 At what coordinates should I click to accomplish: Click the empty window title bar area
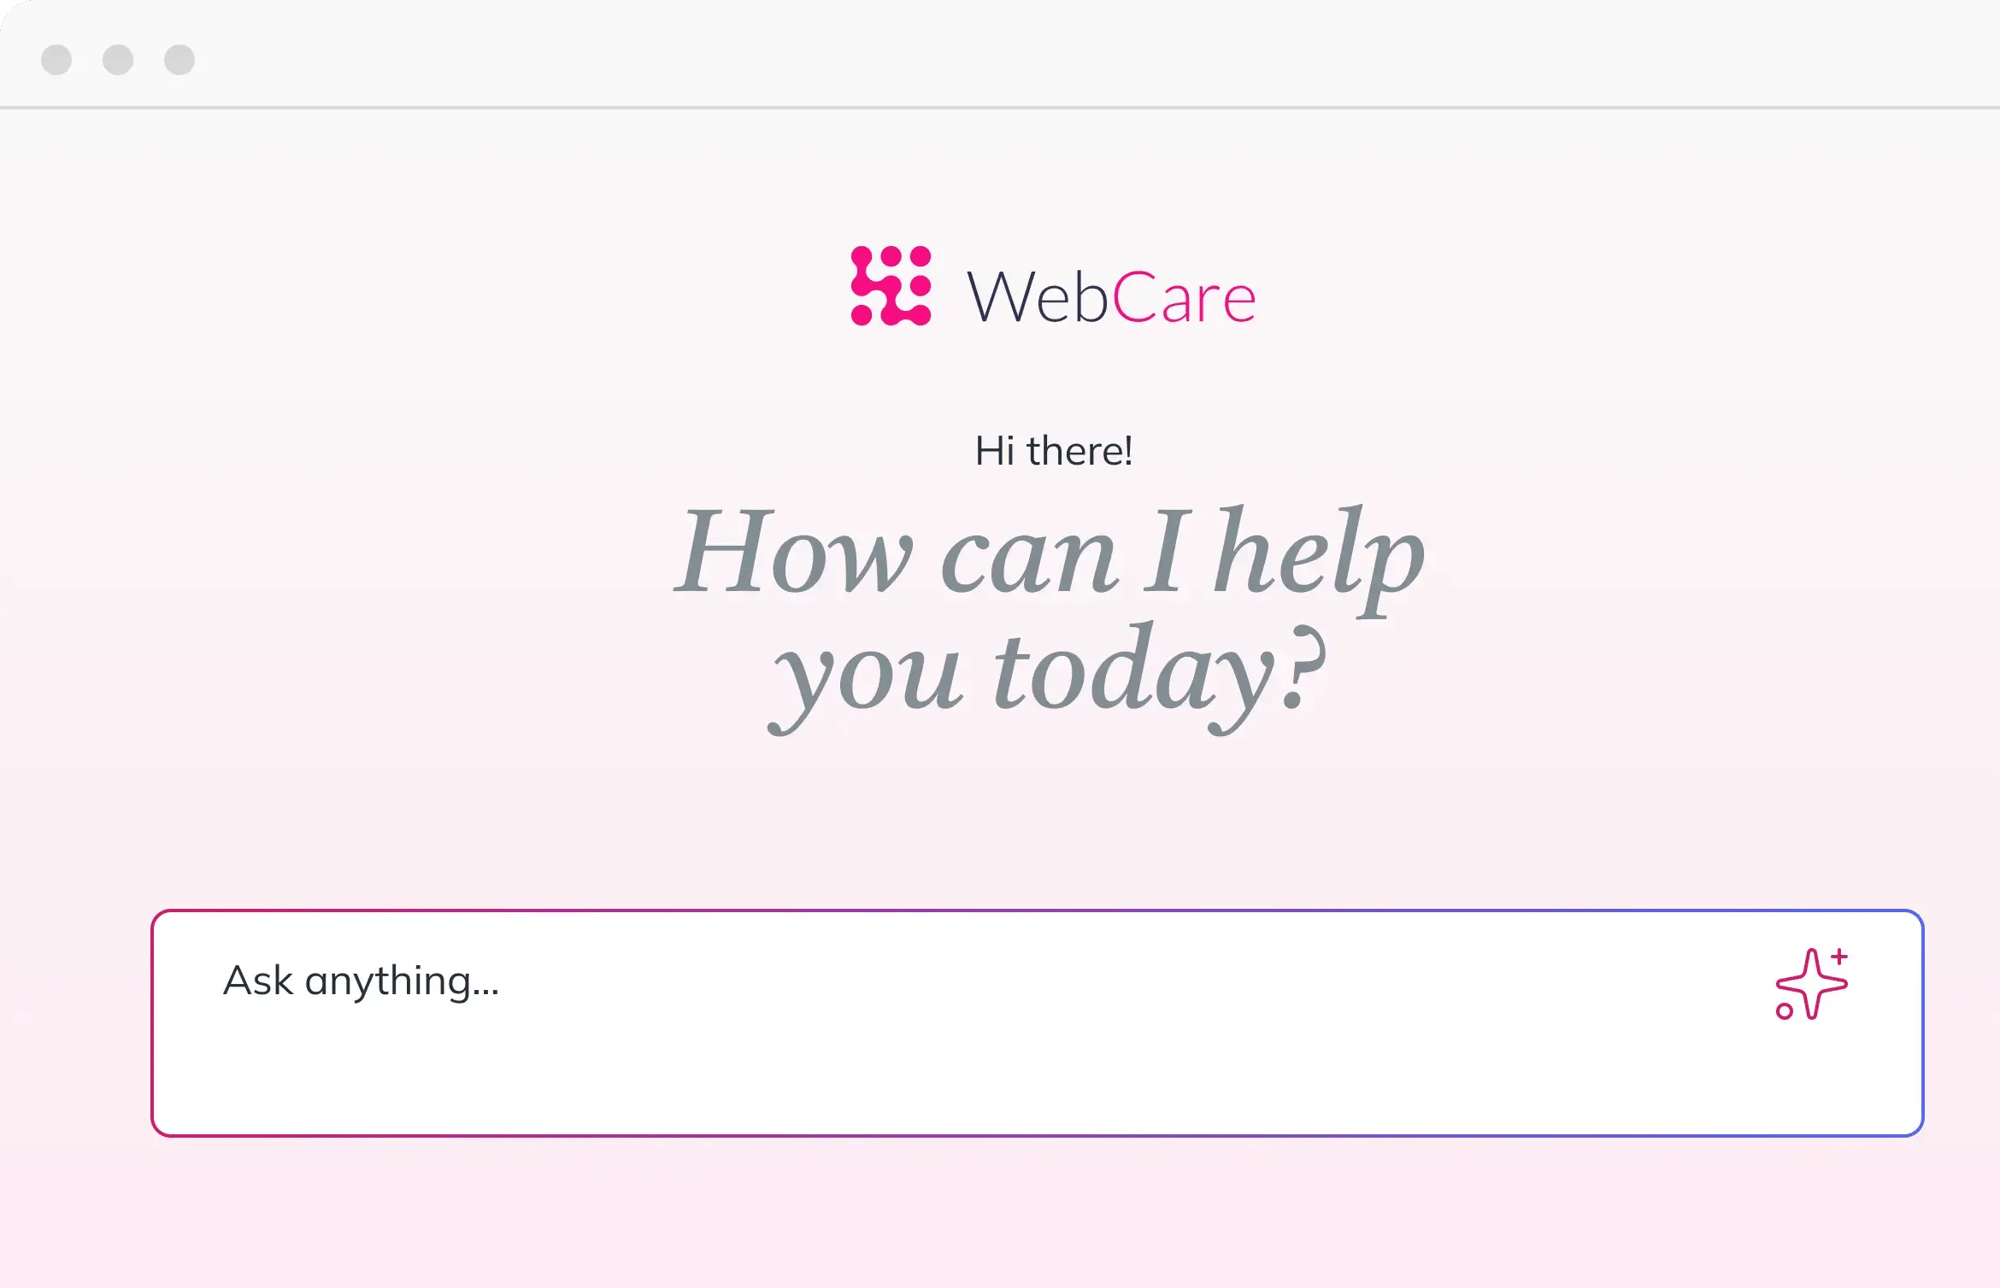1000,55
